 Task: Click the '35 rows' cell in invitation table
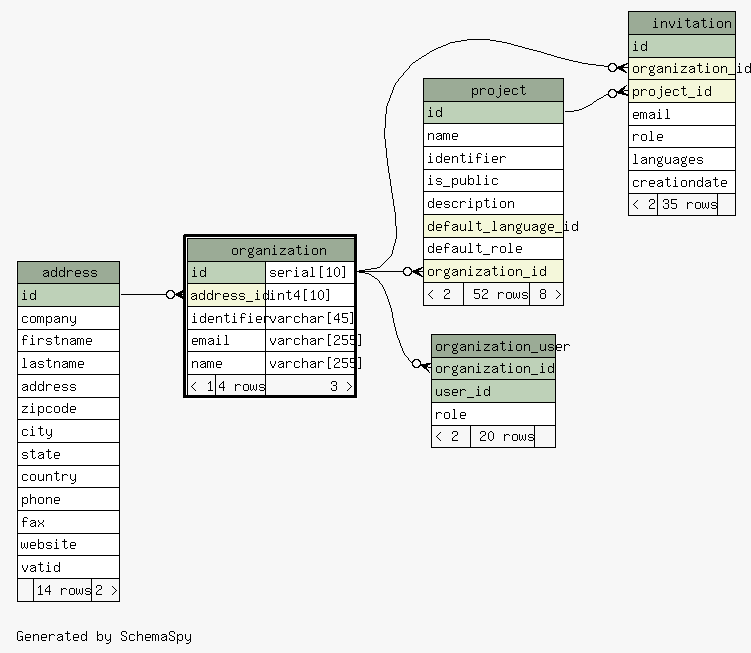click(x=688, y=204)
